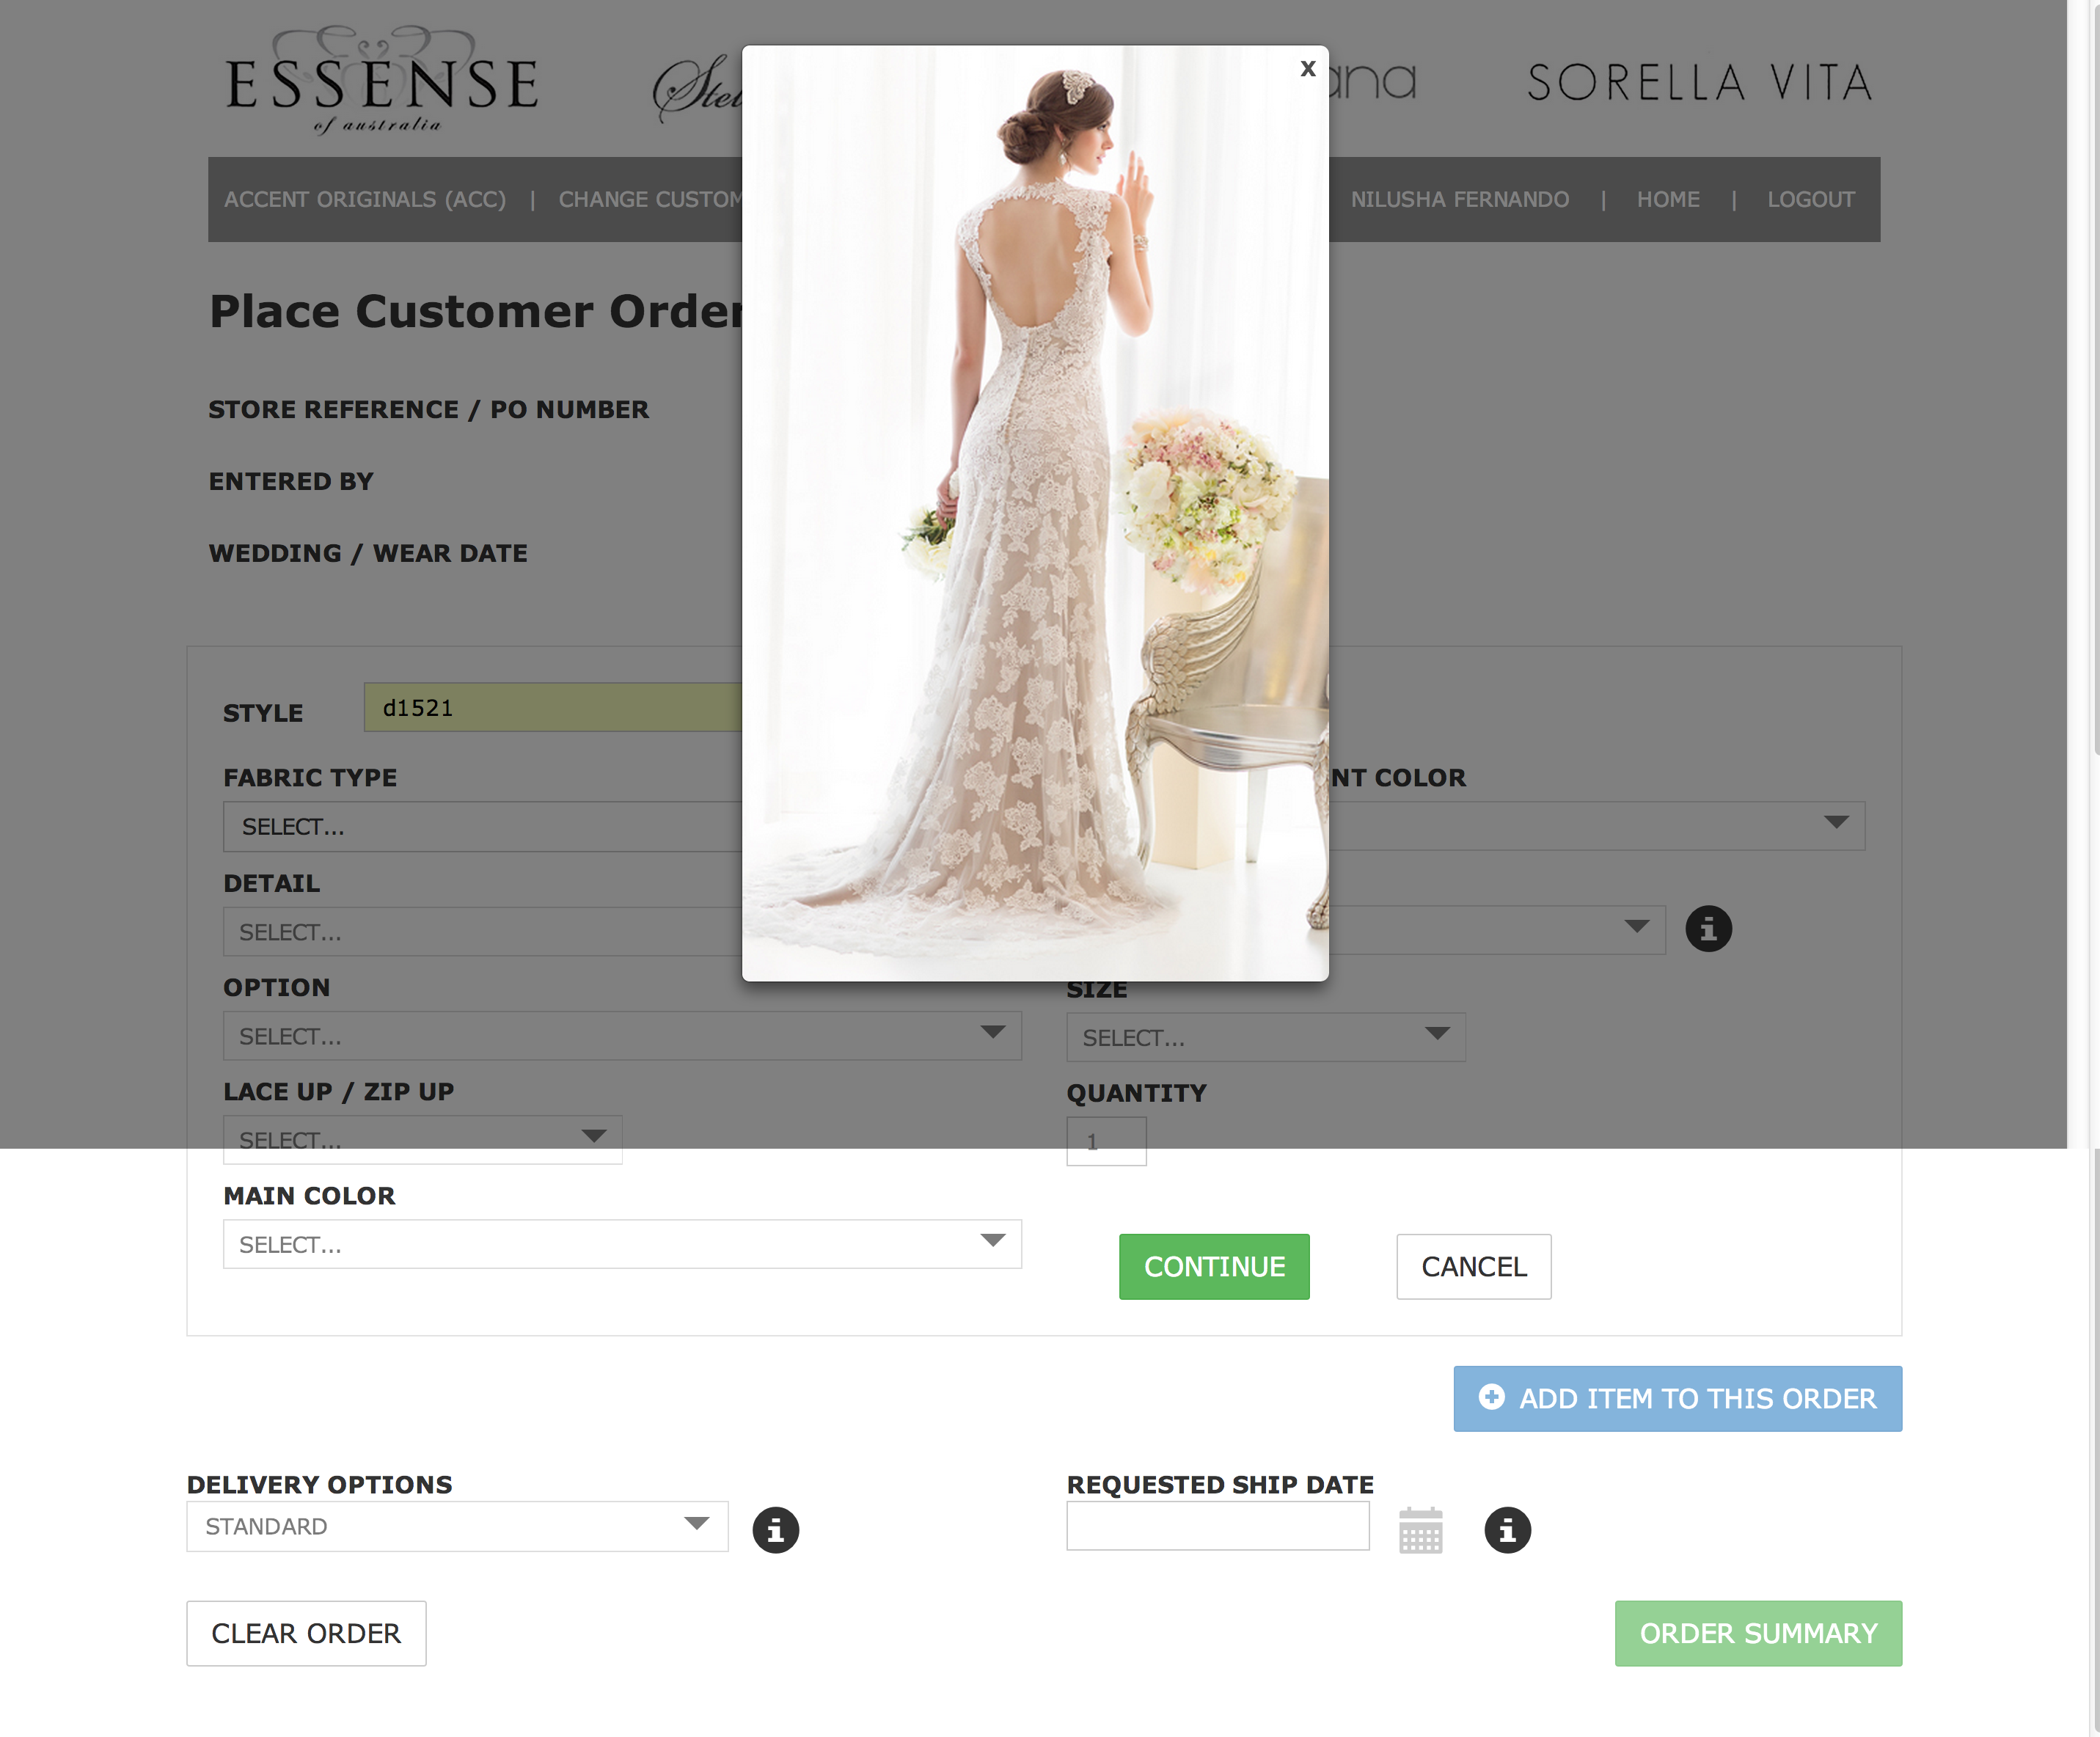Click Clear Order button
Screen dimensions: 2100x1737
click(306, 1633)
